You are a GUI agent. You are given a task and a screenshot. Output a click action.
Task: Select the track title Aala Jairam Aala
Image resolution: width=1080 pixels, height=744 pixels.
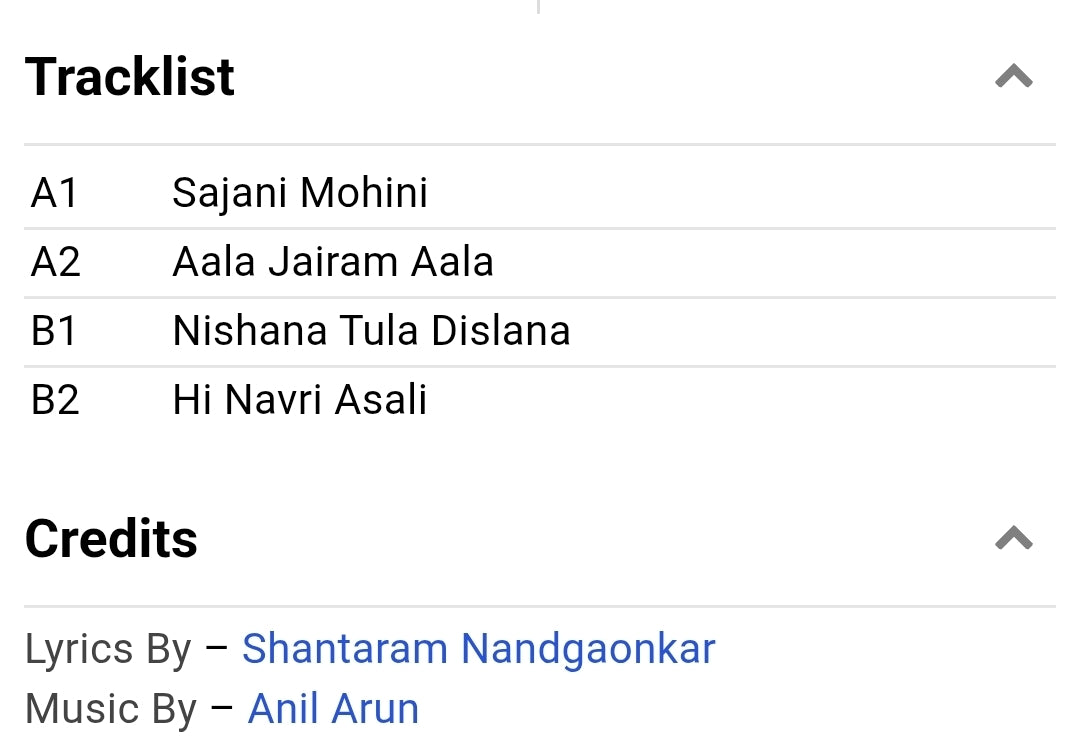pyautogui.click(x=333, y=262)
